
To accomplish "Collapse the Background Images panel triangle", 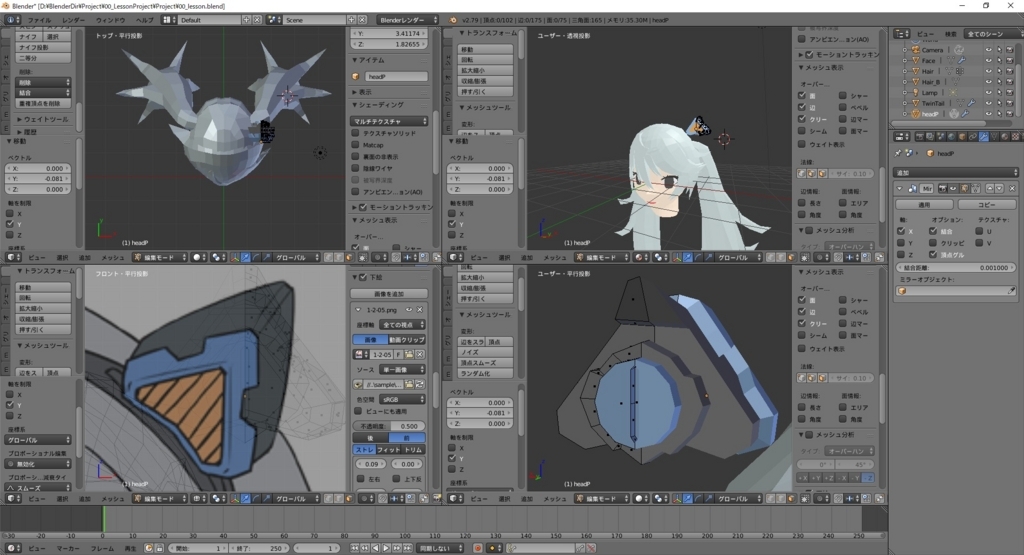I will coord(356,277).
